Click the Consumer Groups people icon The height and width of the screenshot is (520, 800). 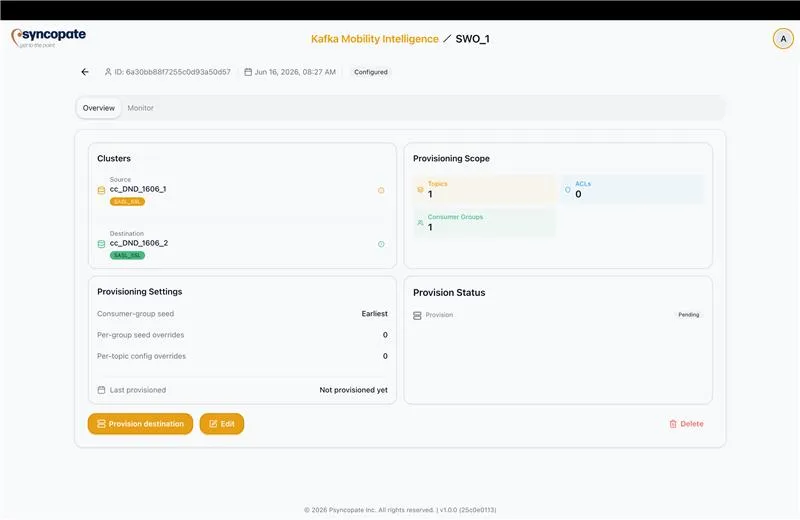point(420,222)
